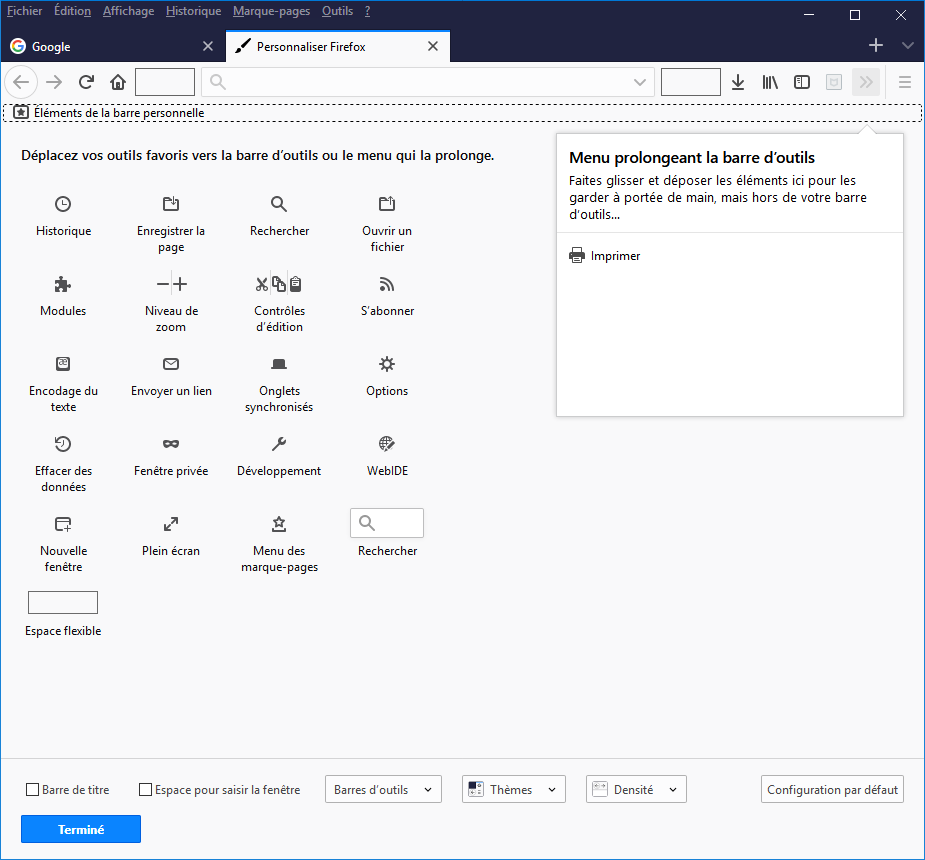Click the Options gear icon
Viewport: 925px width, 860px height.
(387, 364)
